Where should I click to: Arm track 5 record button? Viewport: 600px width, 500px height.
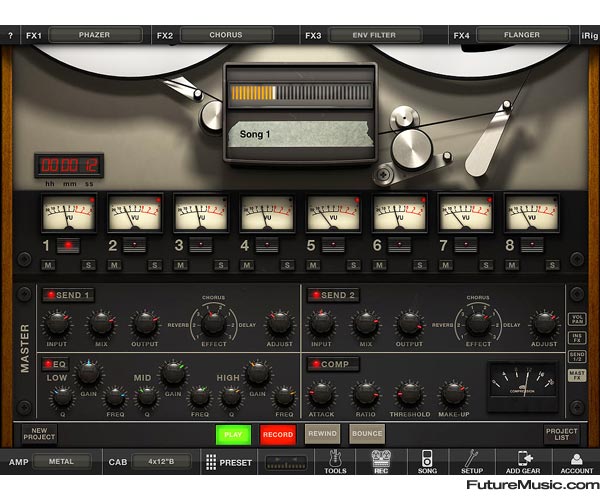[333, 245]
